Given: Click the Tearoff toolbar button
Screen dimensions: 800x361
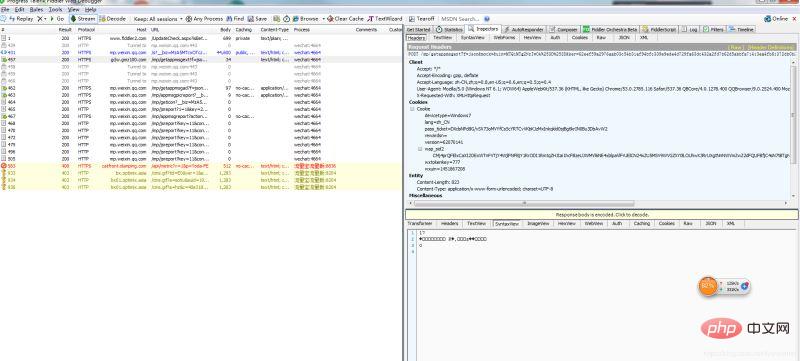Looking at the screenshot, I should point(421,19).
